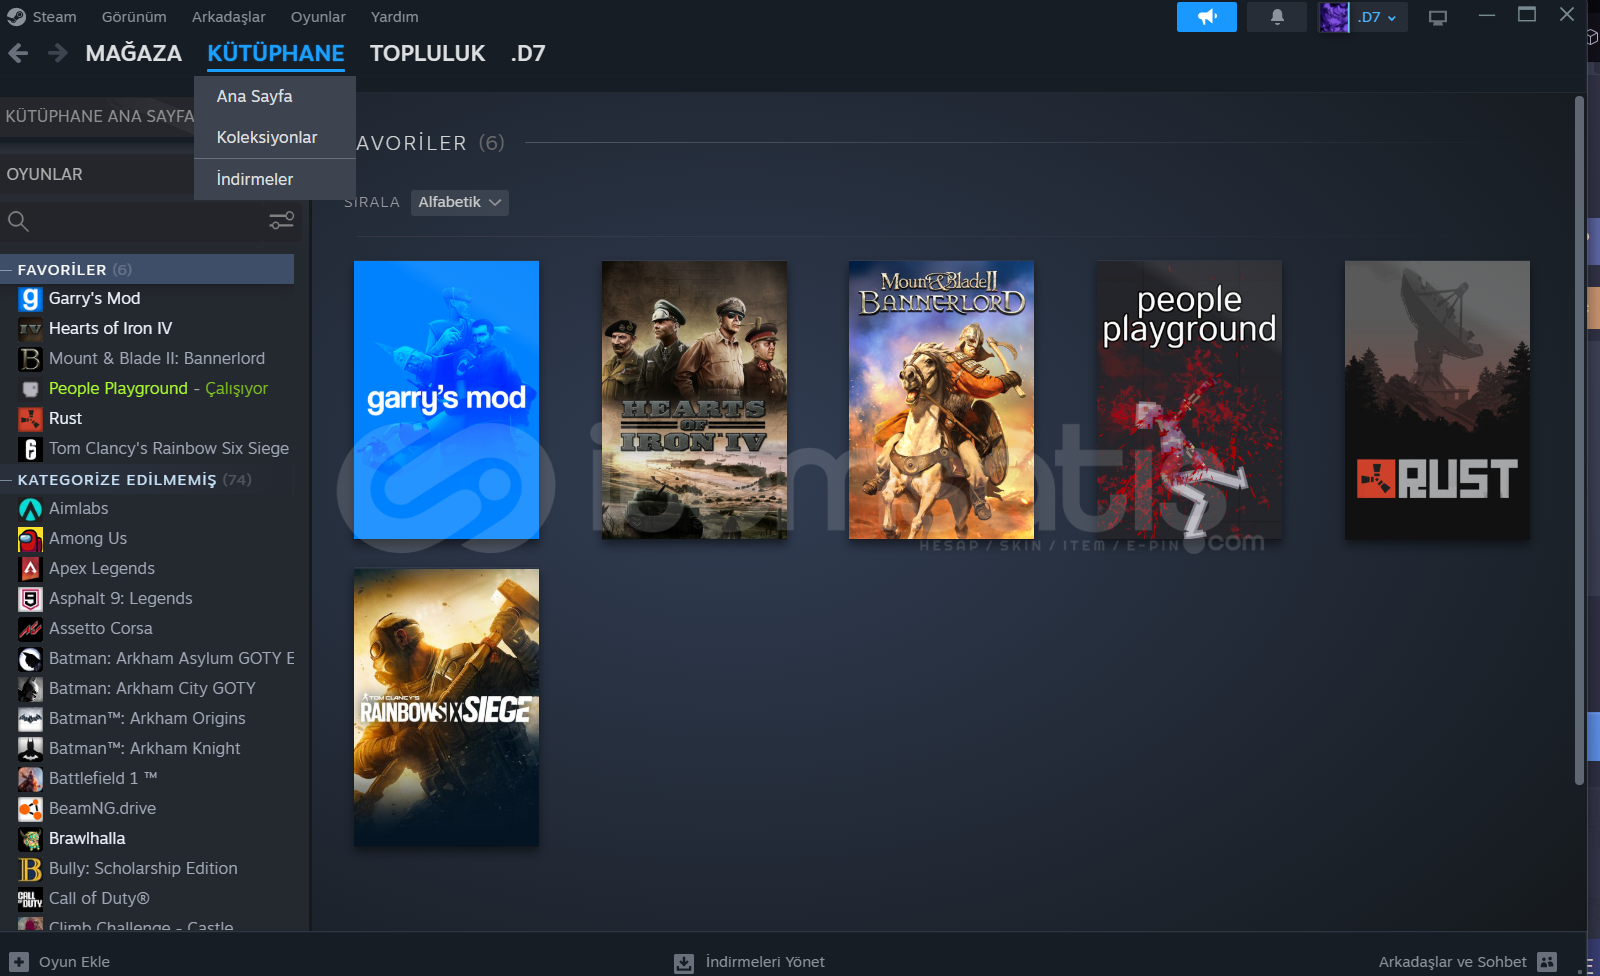Open the Arkadaşlar menu
Viewport: 1600px width, 976px height.
(229, 17)
